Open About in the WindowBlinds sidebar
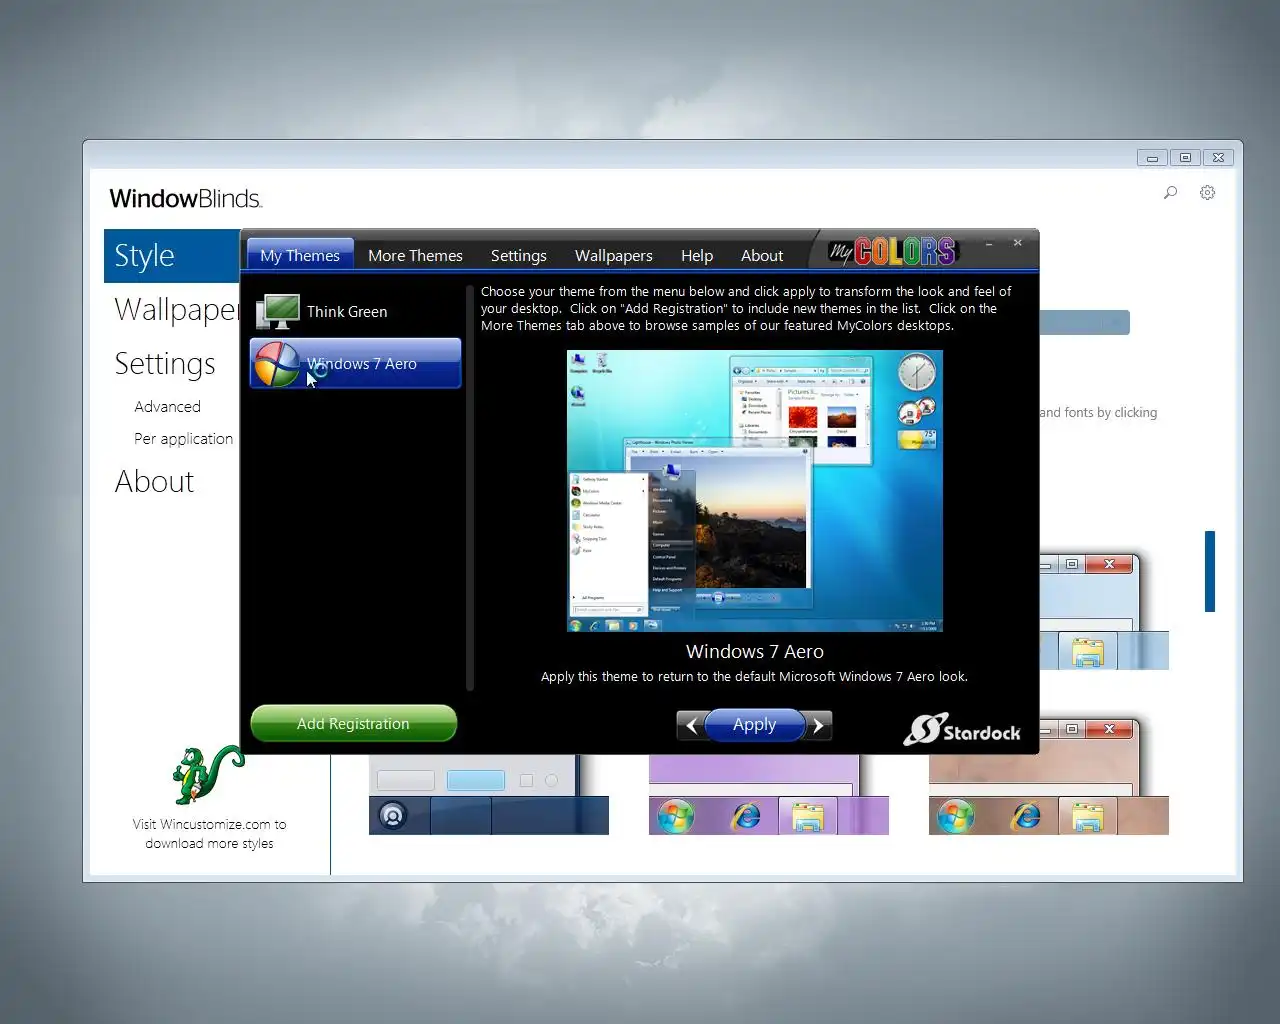This screenshot has width=1280, height=1024. click(154, 482)
